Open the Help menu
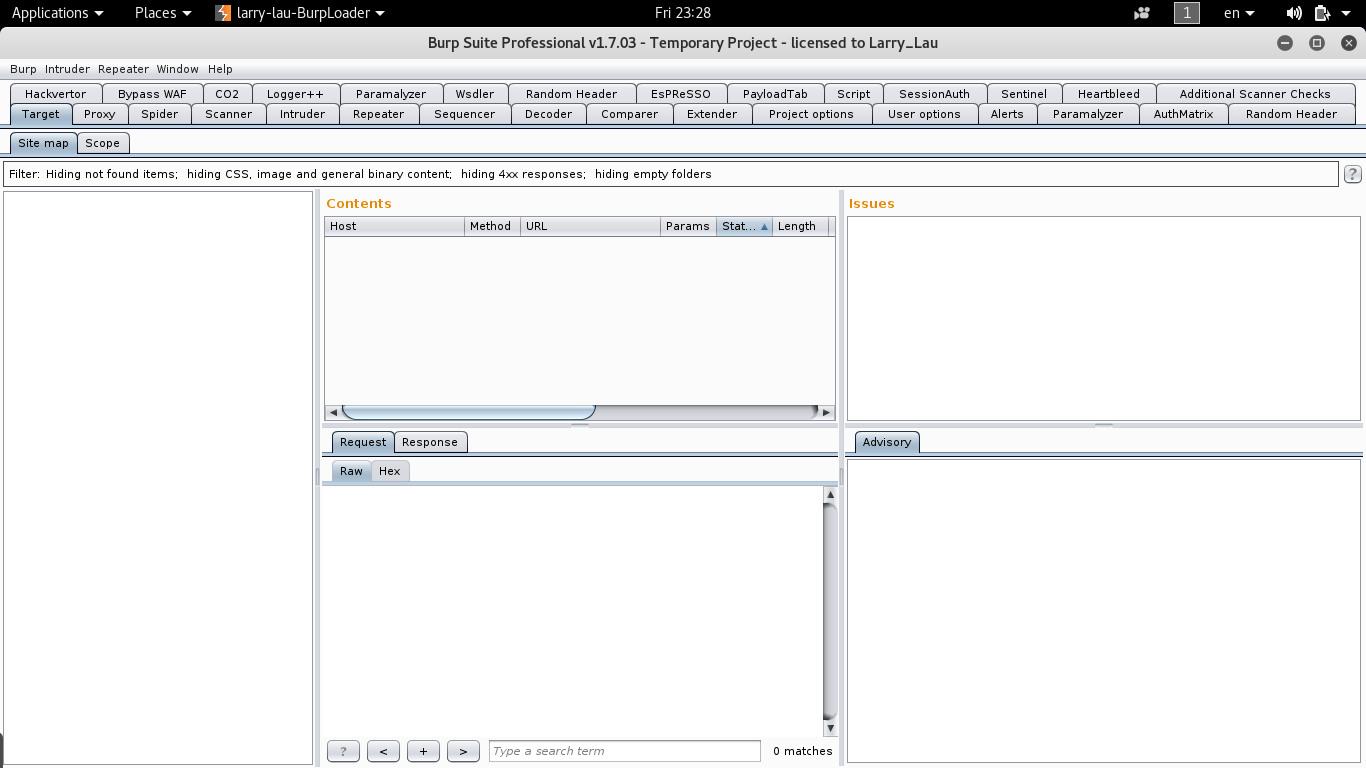The width and height of the screenshot is (1366, 768). coord(220,69)
